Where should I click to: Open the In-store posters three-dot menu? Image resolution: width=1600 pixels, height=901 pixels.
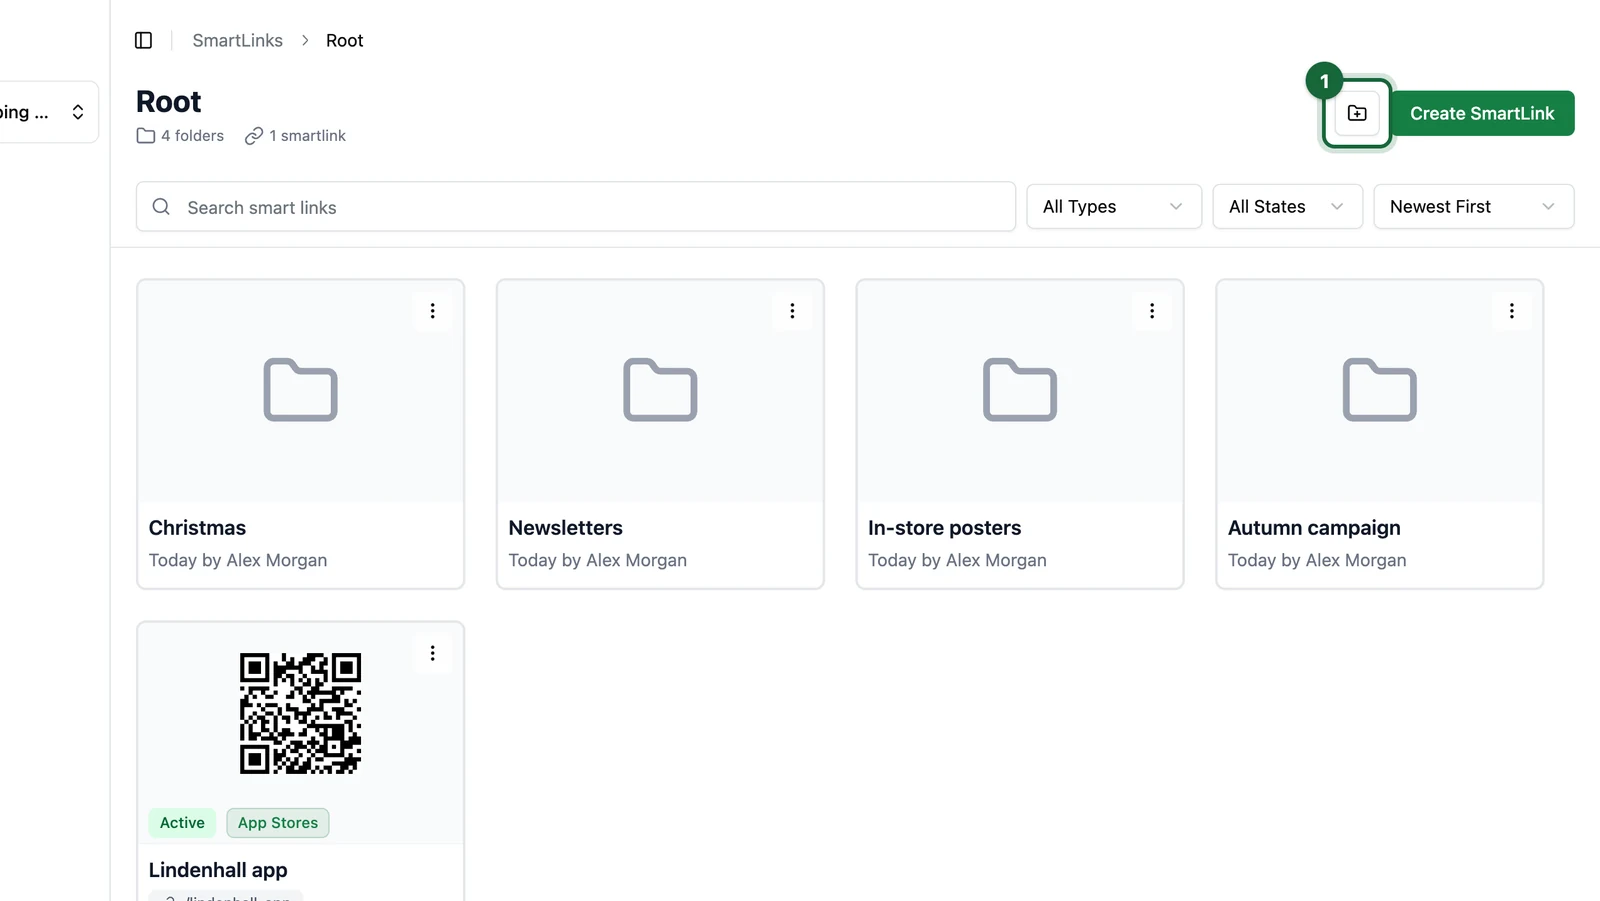[x=1152, y=311]
